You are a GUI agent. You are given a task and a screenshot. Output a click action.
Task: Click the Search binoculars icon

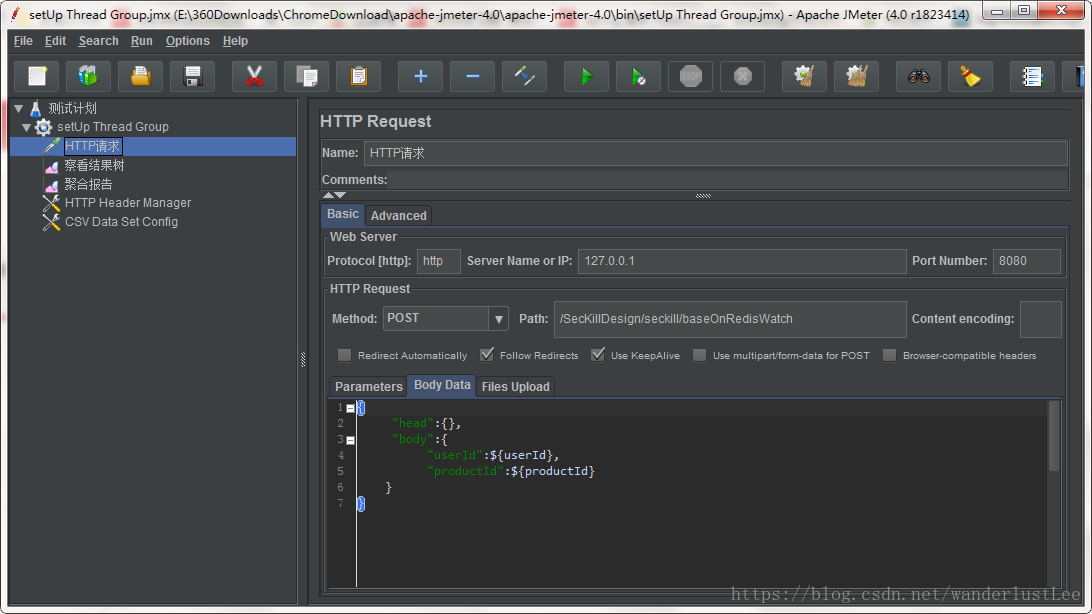coord(919,76)
